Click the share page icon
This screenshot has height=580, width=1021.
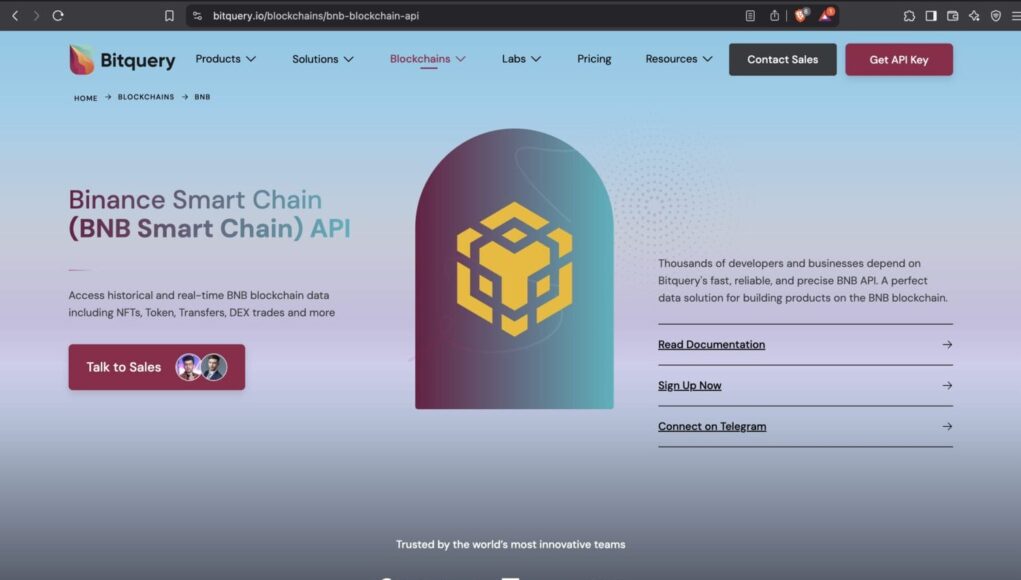click(x=774, y=16)
